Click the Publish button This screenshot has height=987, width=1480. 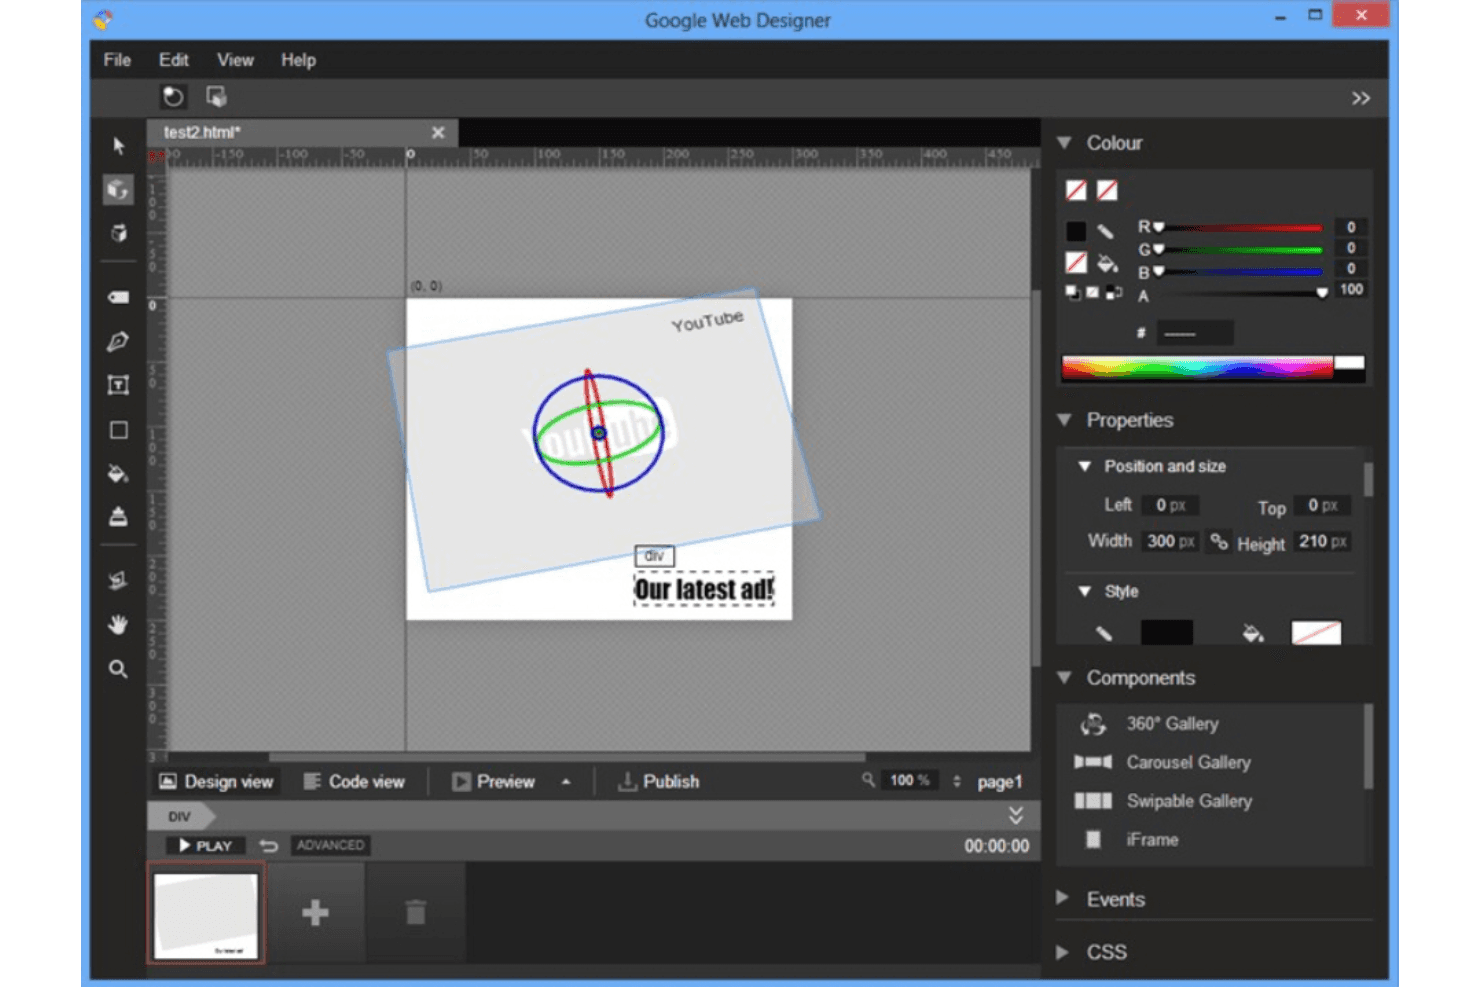pyautogui.click(x=658, y=782)
